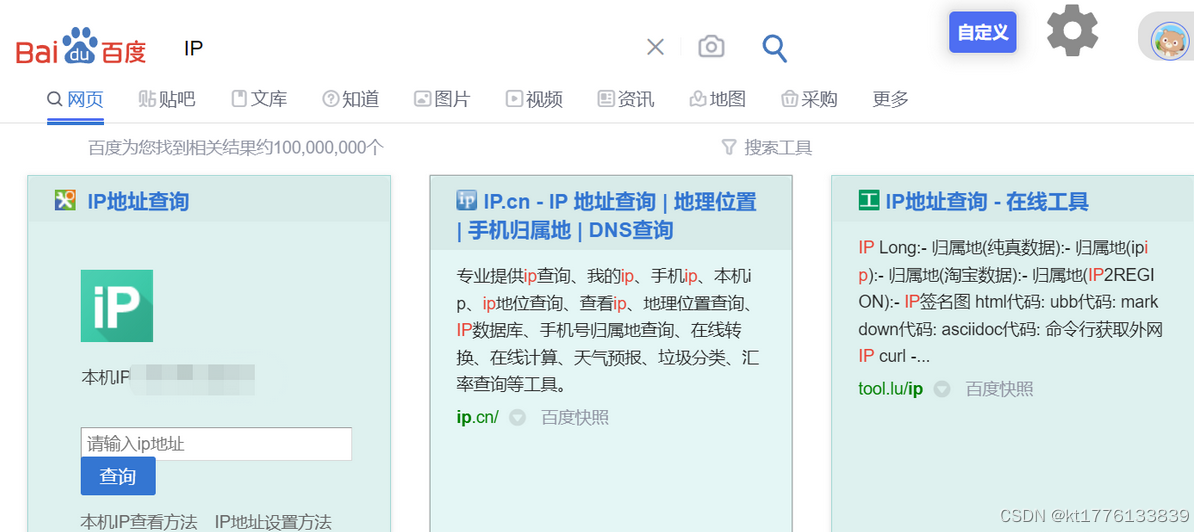This screenshot has width=1204, height=532.
Task: Open camera image search icon
Action: click(x=711, y=47)
